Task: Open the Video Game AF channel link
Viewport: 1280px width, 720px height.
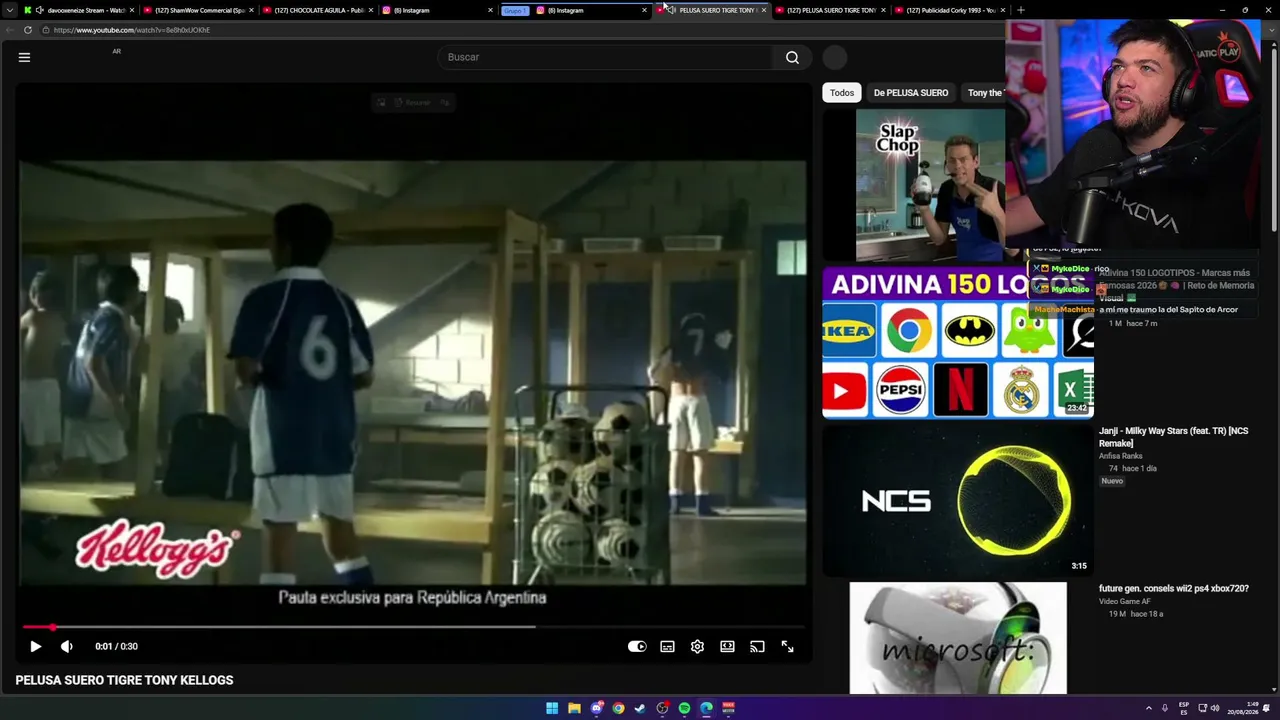Action: (x=1125, y=601)
